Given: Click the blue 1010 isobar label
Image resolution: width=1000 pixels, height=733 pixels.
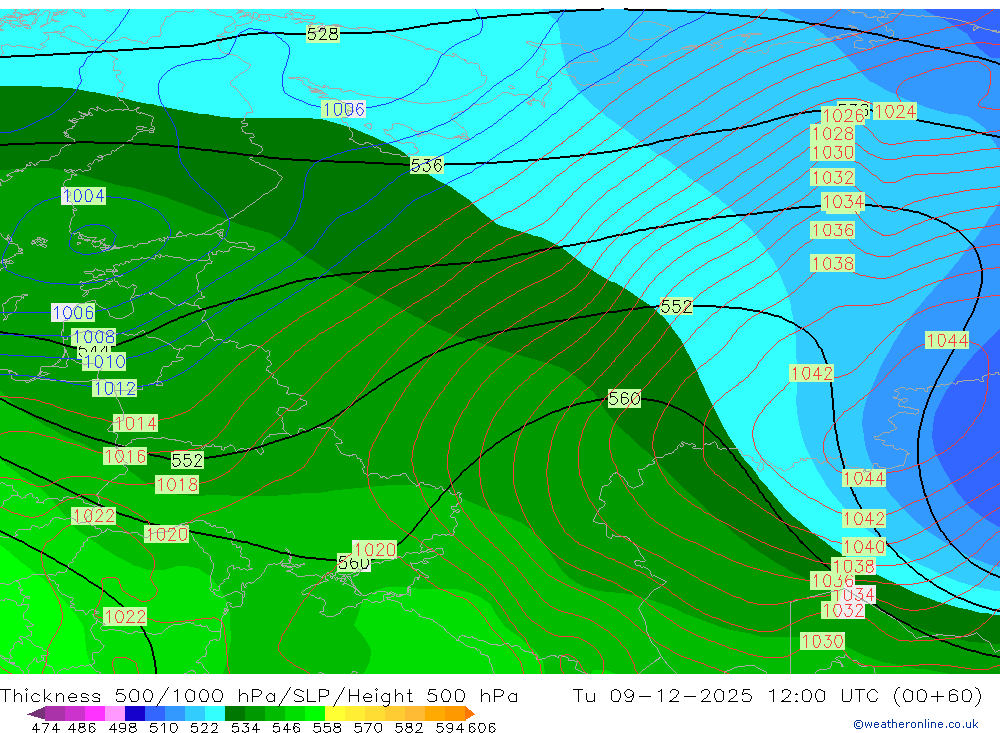Looking at the screenshot, I should 105,362.
